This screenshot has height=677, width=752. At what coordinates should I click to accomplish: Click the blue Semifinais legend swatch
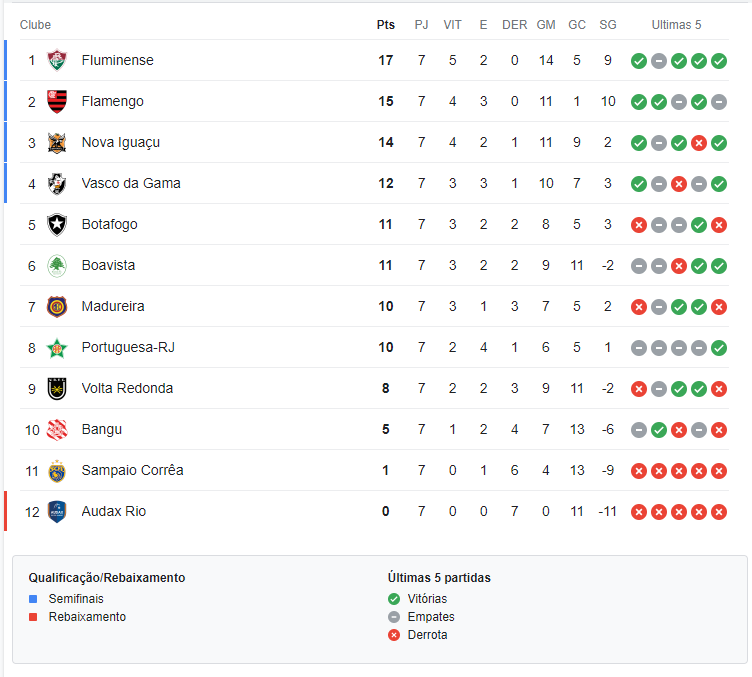[x=33, y=599]
